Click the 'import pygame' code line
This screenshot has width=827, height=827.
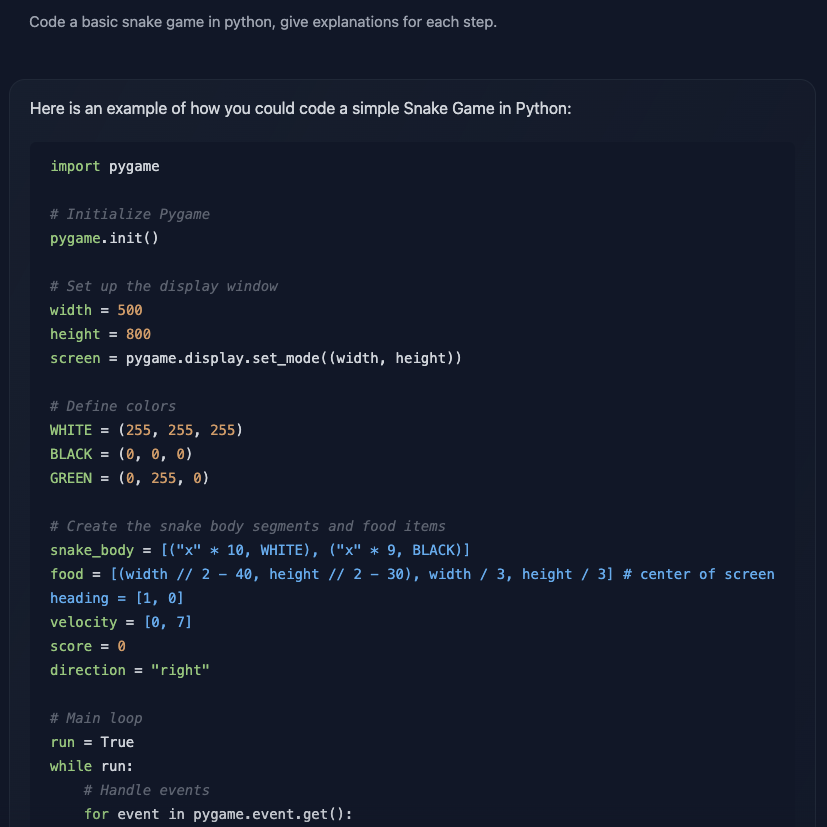point(105,166)
